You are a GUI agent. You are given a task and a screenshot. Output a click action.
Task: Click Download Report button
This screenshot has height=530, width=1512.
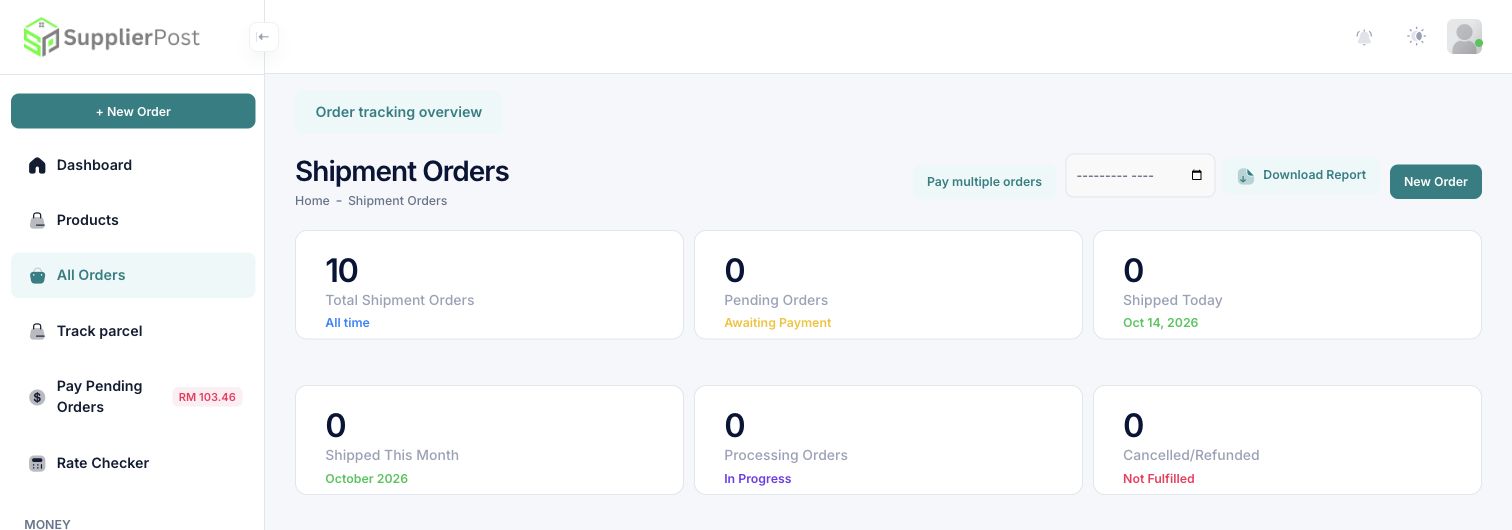point(1301,175)
